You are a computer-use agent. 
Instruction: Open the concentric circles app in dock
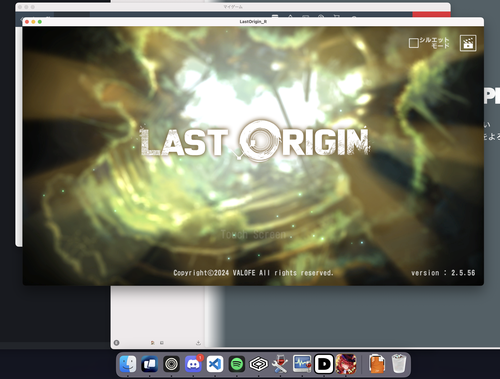[172, 364]
